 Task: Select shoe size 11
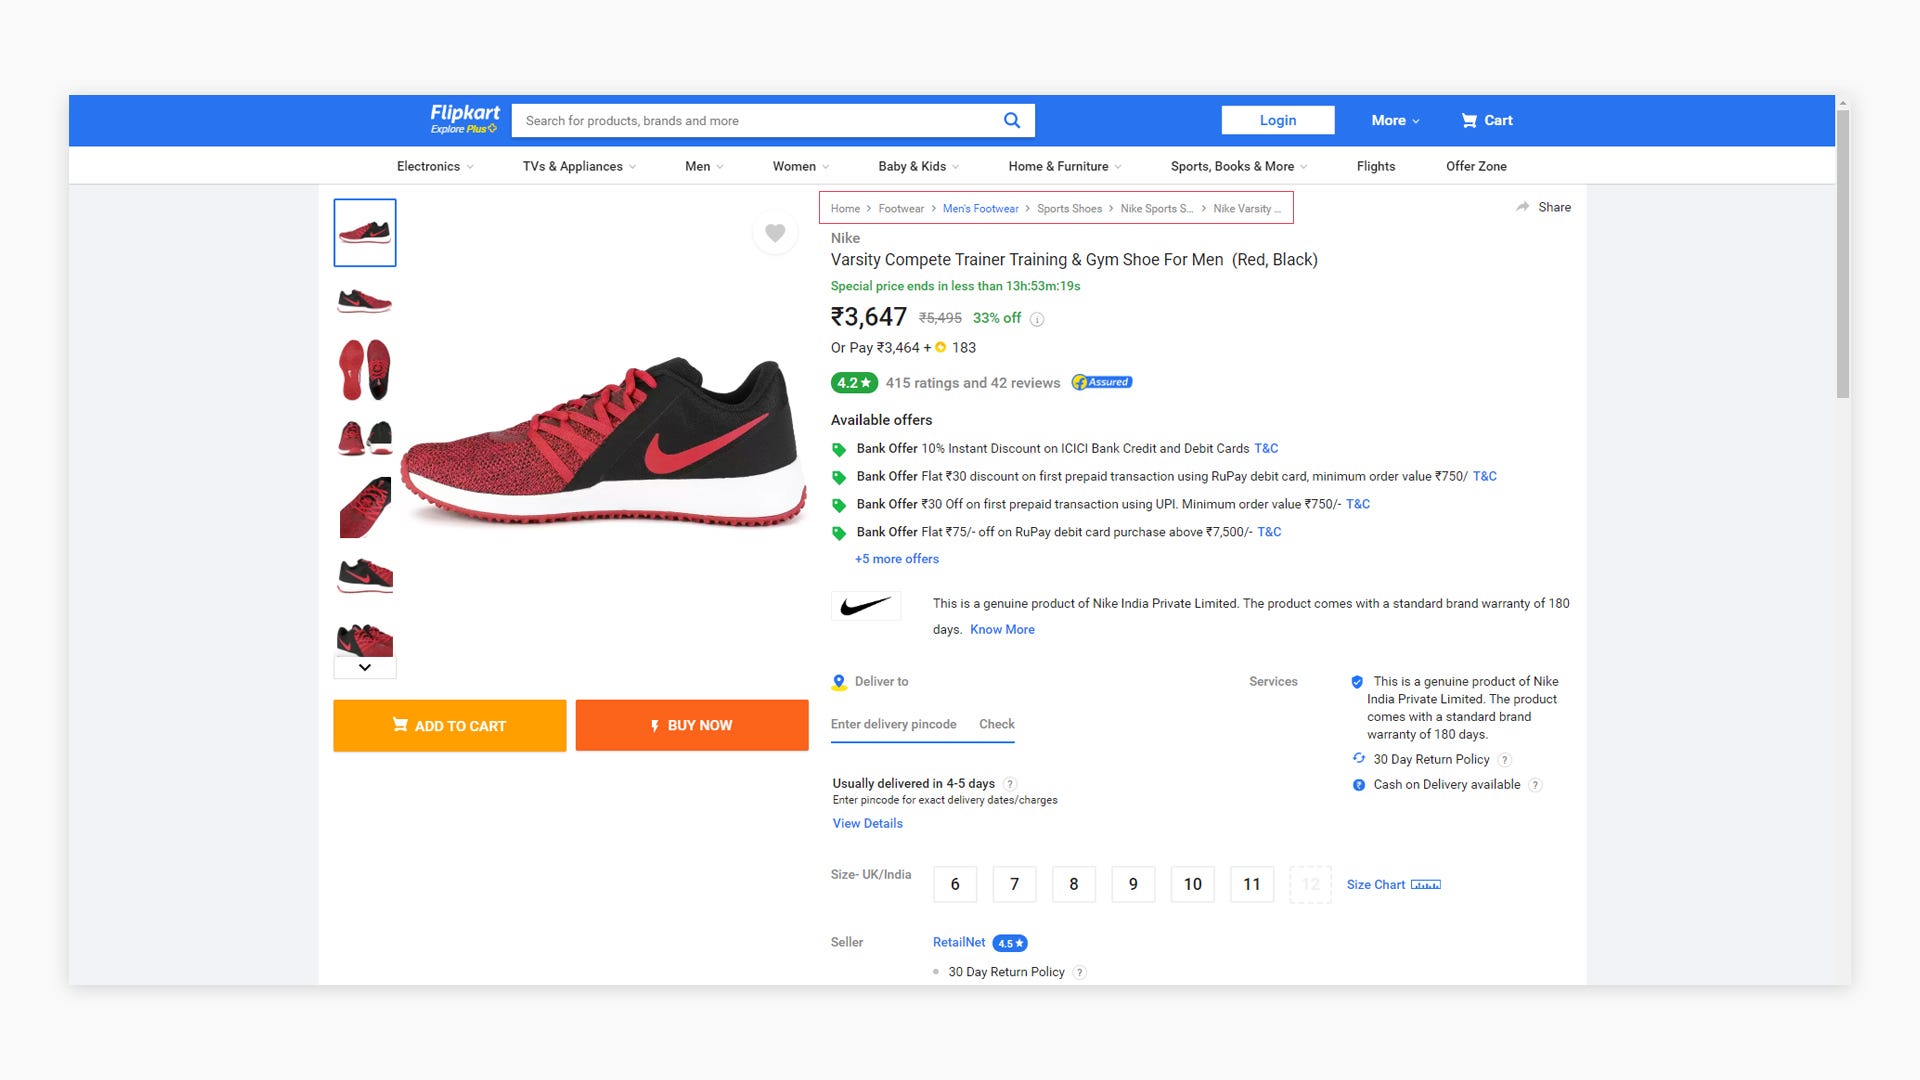pyautogui.click(x=1252, y=885)
